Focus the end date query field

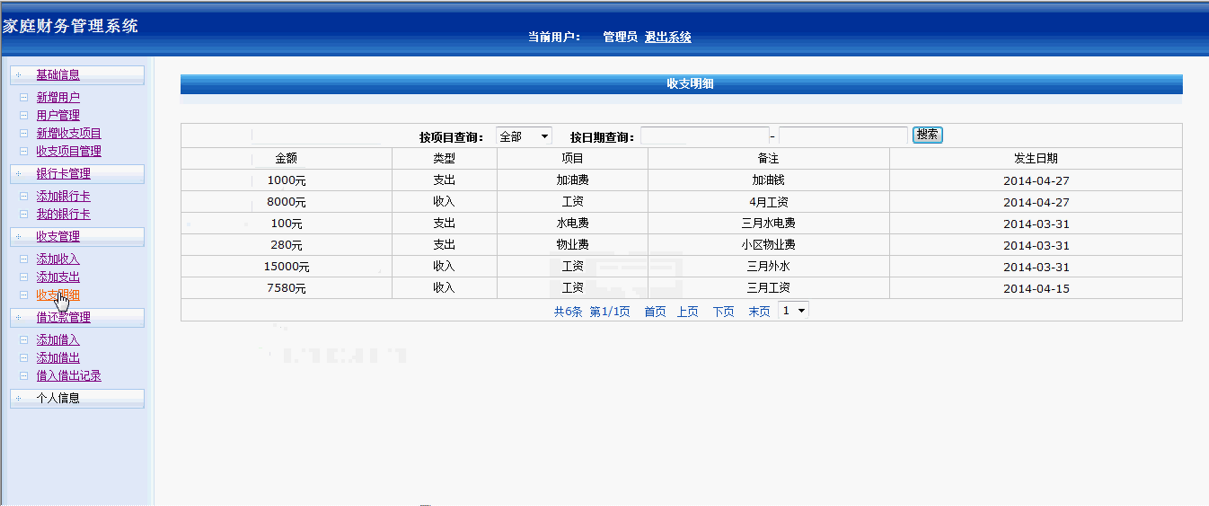coord(843,136)
